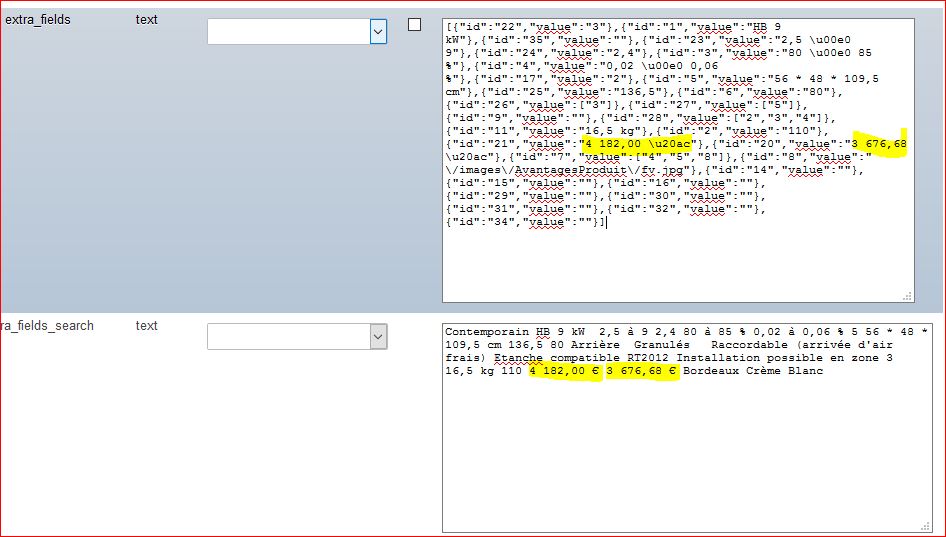Click inside the extra_fields_search textarea

pos(687,428)
